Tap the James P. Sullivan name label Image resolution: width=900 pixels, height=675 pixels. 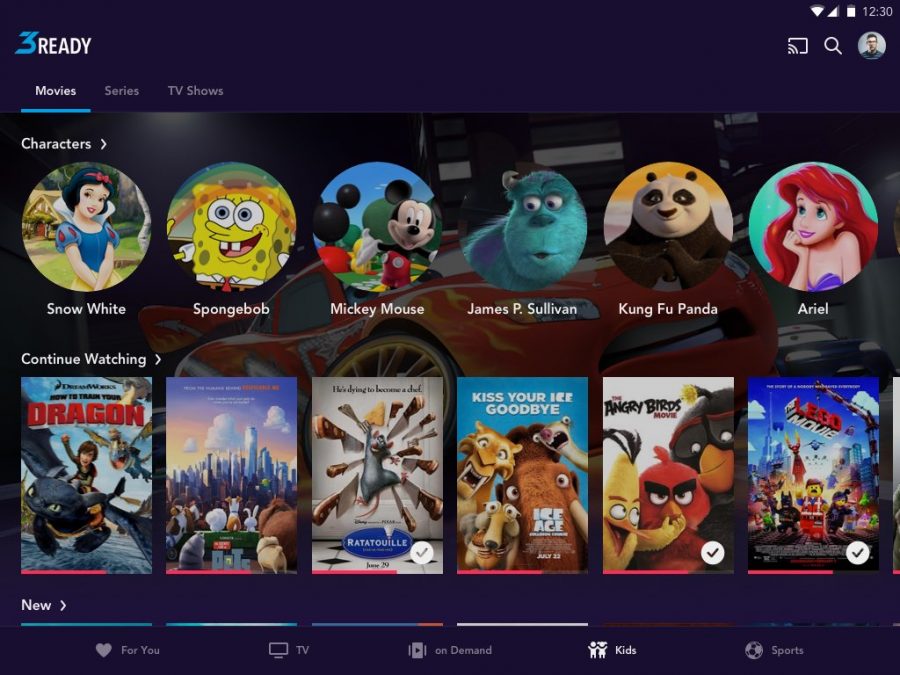click(x=522, y=309)
